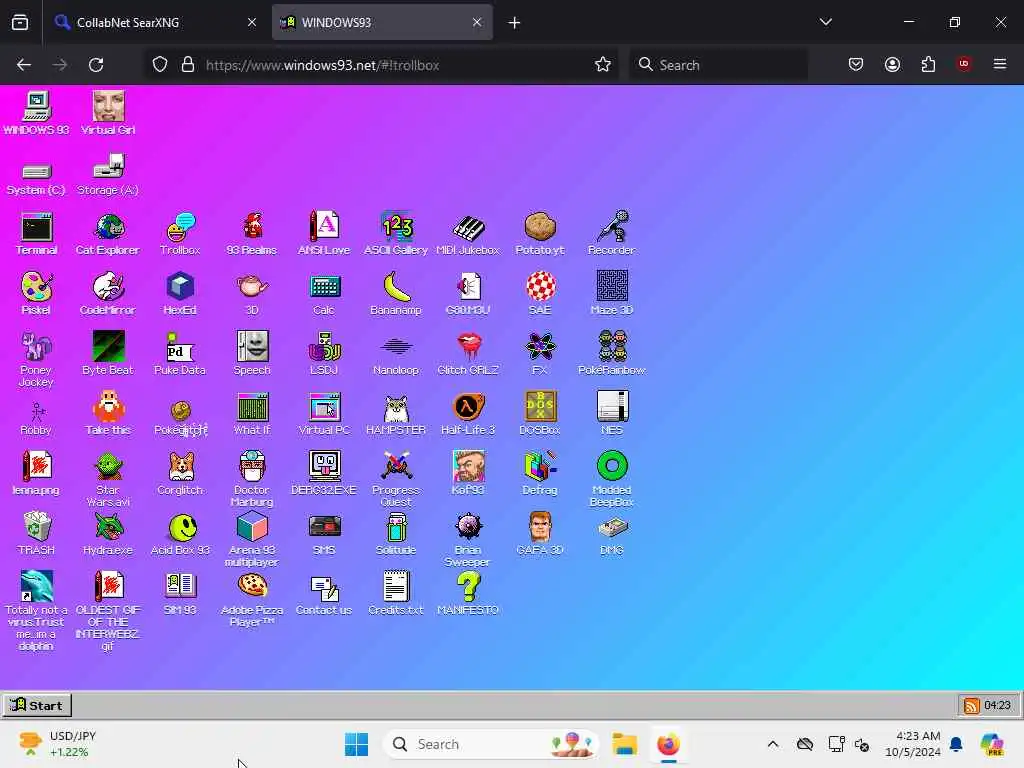Launch Glitch GRLZ lips icon
This screenshot has width=1024, height=768.
468,353
